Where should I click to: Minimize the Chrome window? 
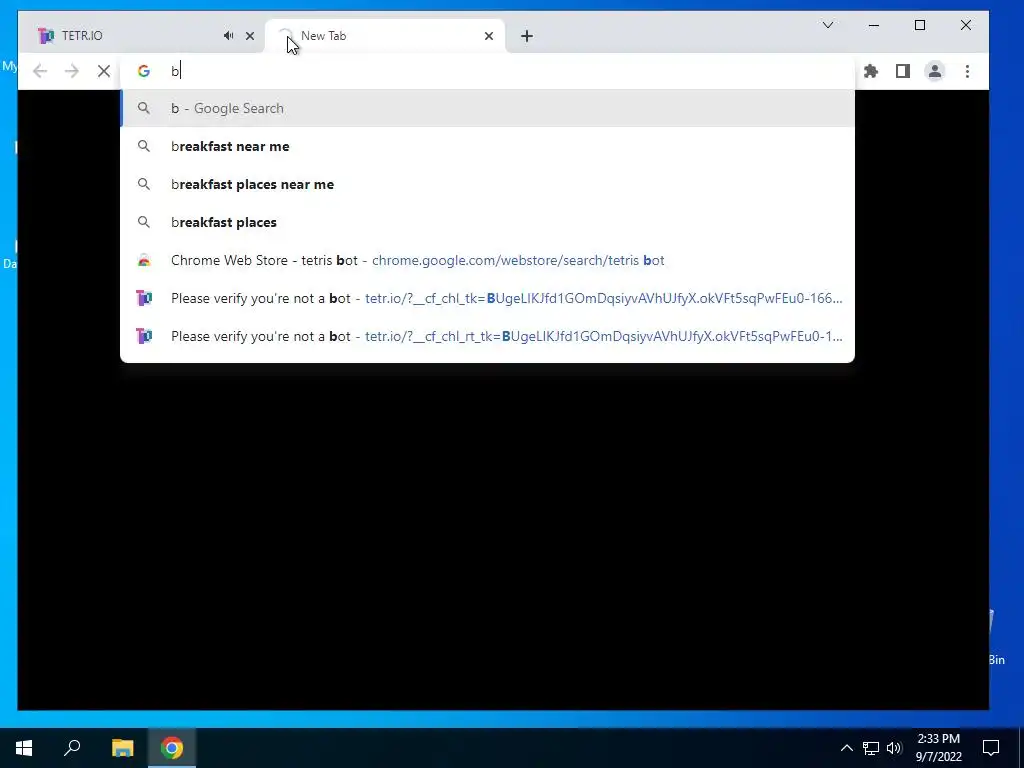tap(874, 25)
